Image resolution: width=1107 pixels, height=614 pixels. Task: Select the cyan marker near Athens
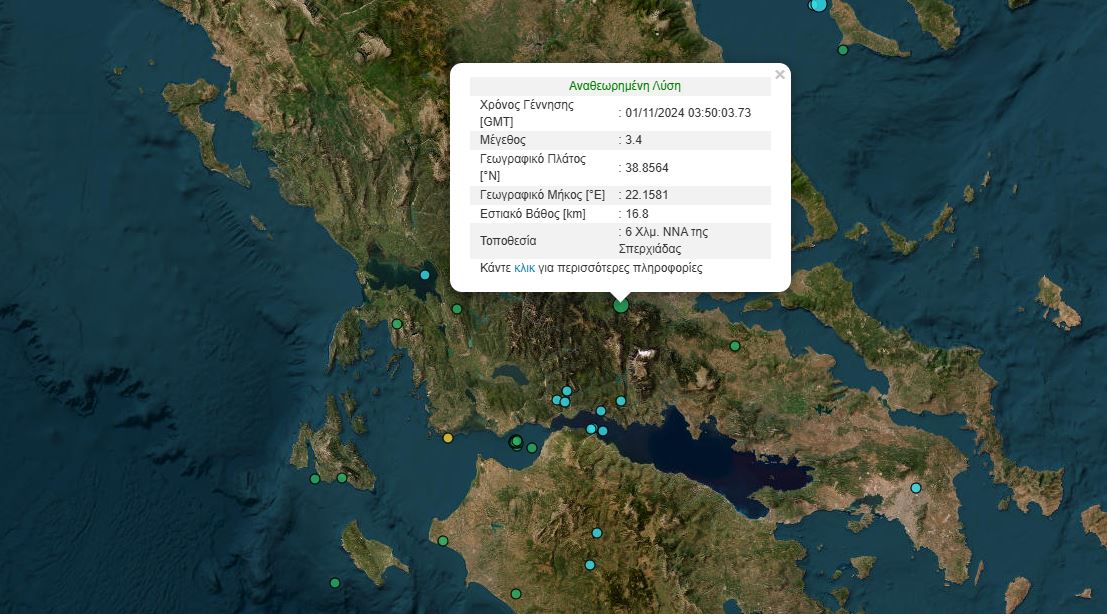[915, 488]
